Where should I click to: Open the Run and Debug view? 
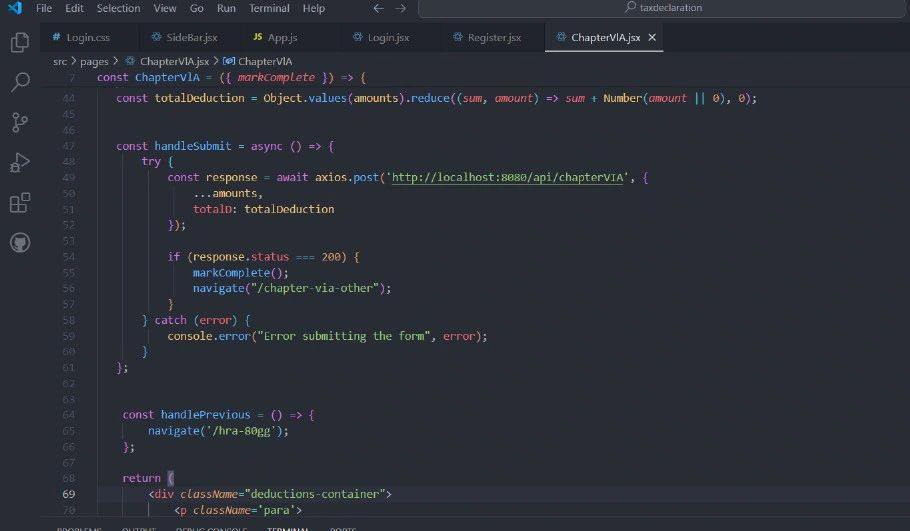click(19, 163)
